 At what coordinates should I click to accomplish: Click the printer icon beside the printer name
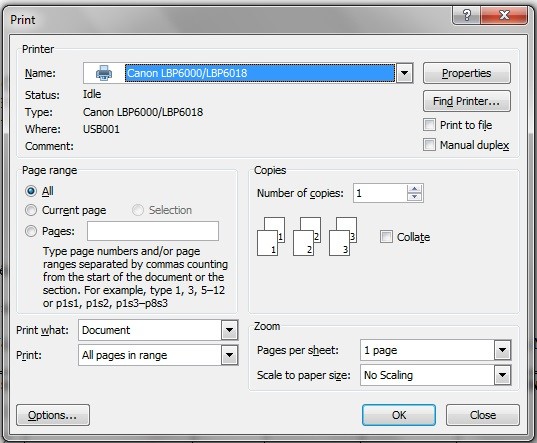click(104, 73)
